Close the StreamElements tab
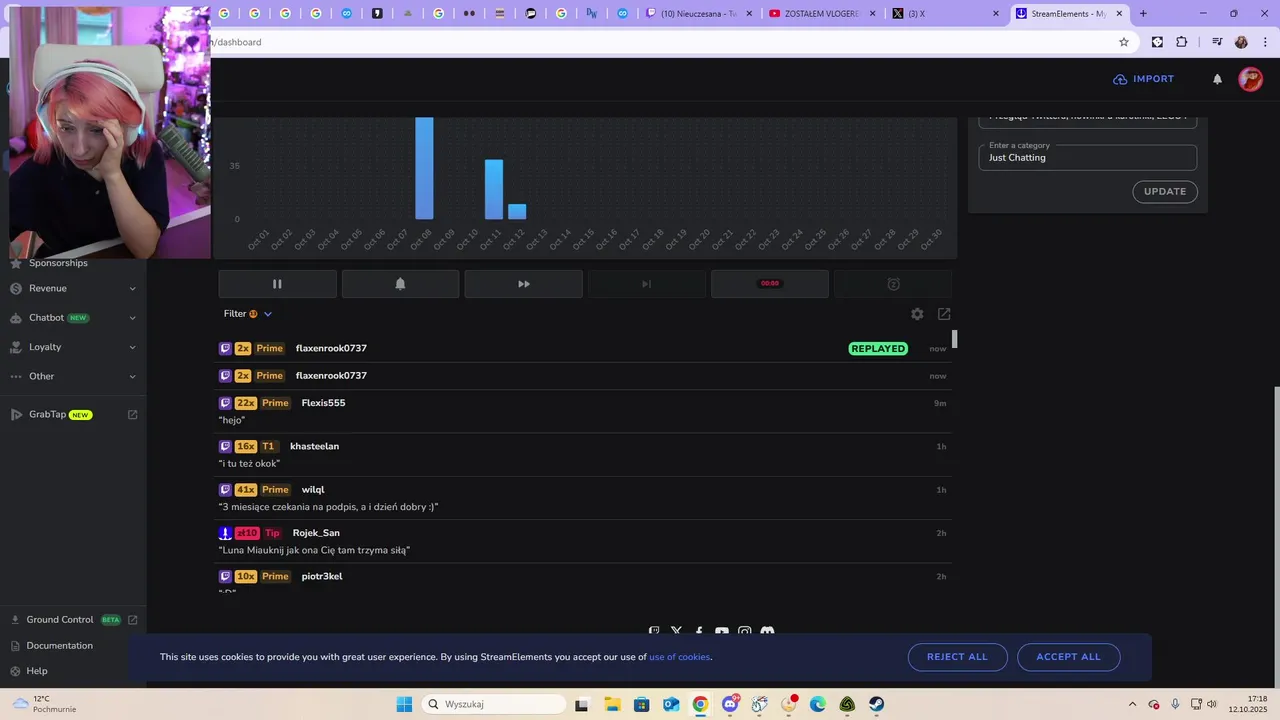This screenshot has width=1280, height=720. coord(1119,14)
